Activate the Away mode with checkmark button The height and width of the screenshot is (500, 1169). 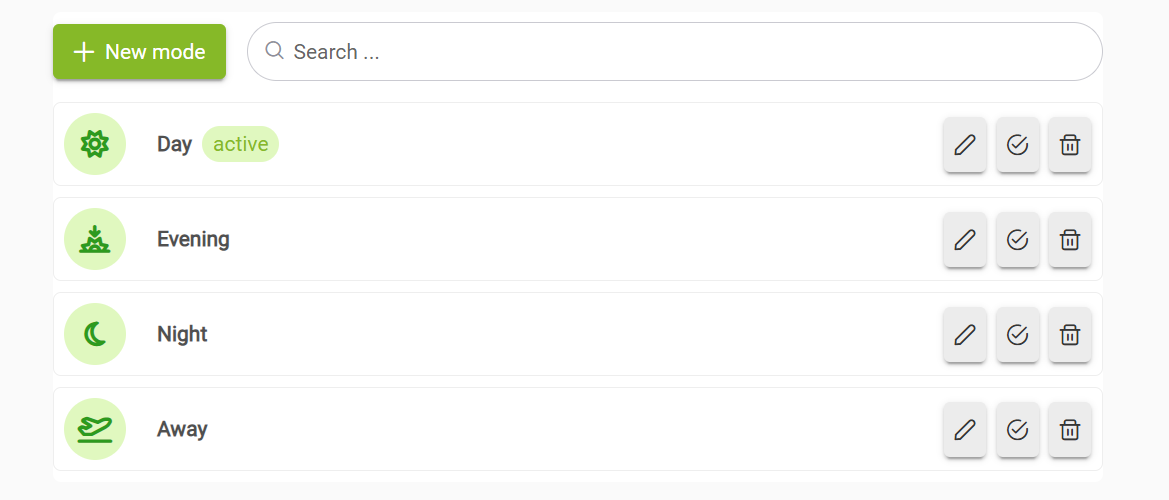[1017, 430]
